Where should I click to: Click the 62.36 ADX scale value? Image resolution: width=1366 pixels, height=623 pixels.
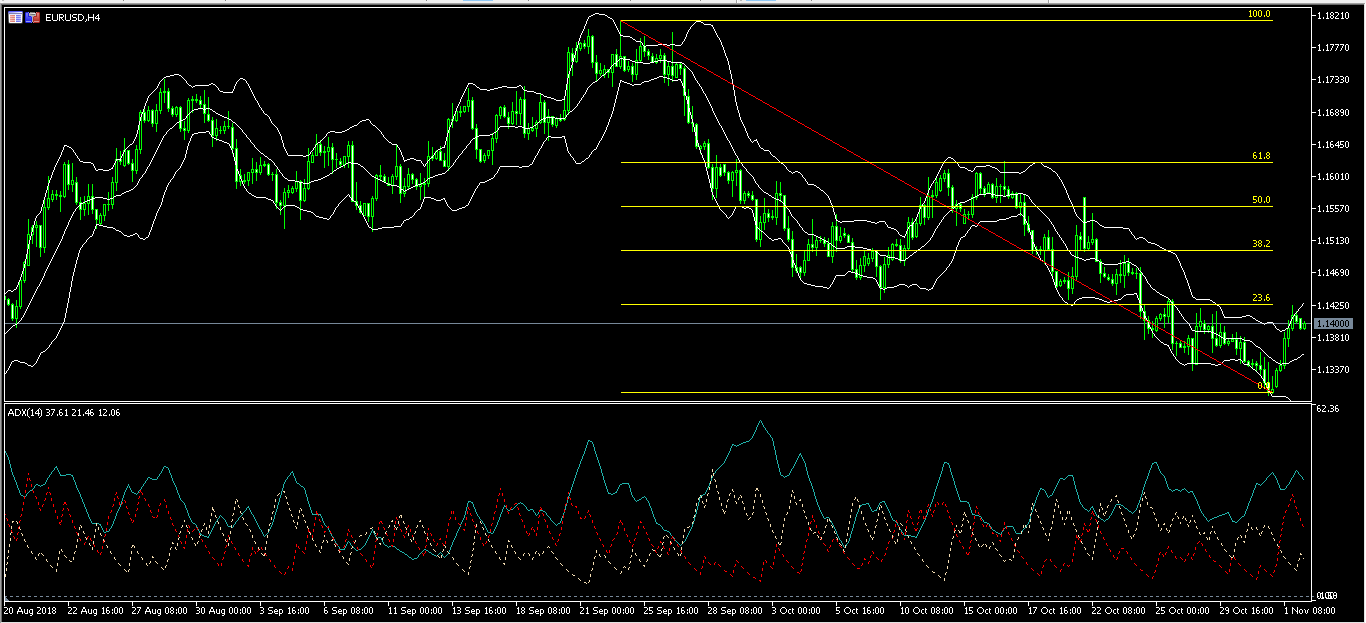(1328, 408)
